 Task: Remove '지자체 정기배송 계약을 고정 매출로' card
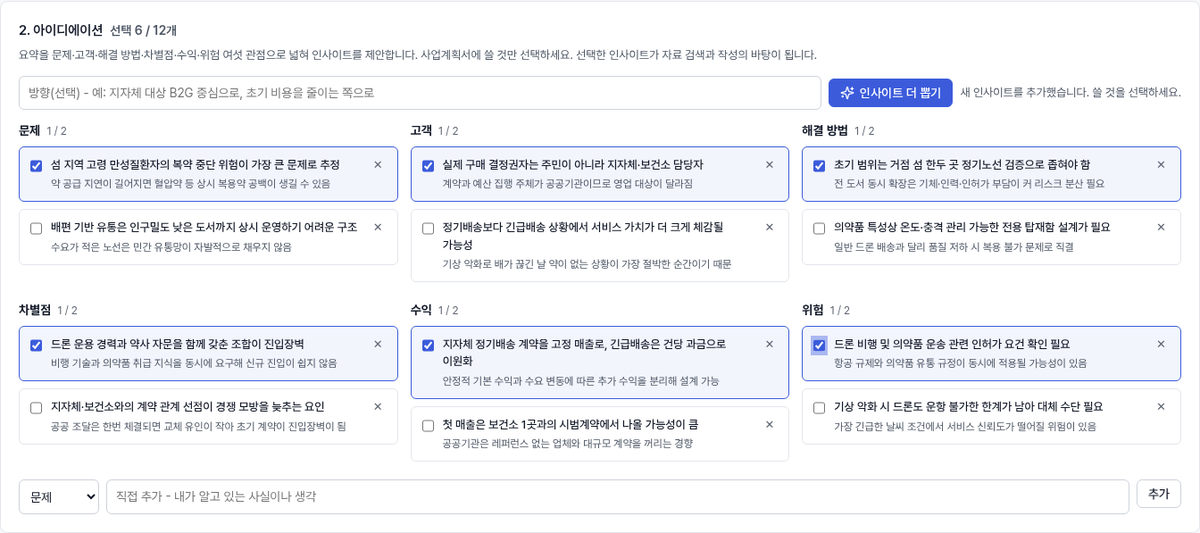point(769,344)
